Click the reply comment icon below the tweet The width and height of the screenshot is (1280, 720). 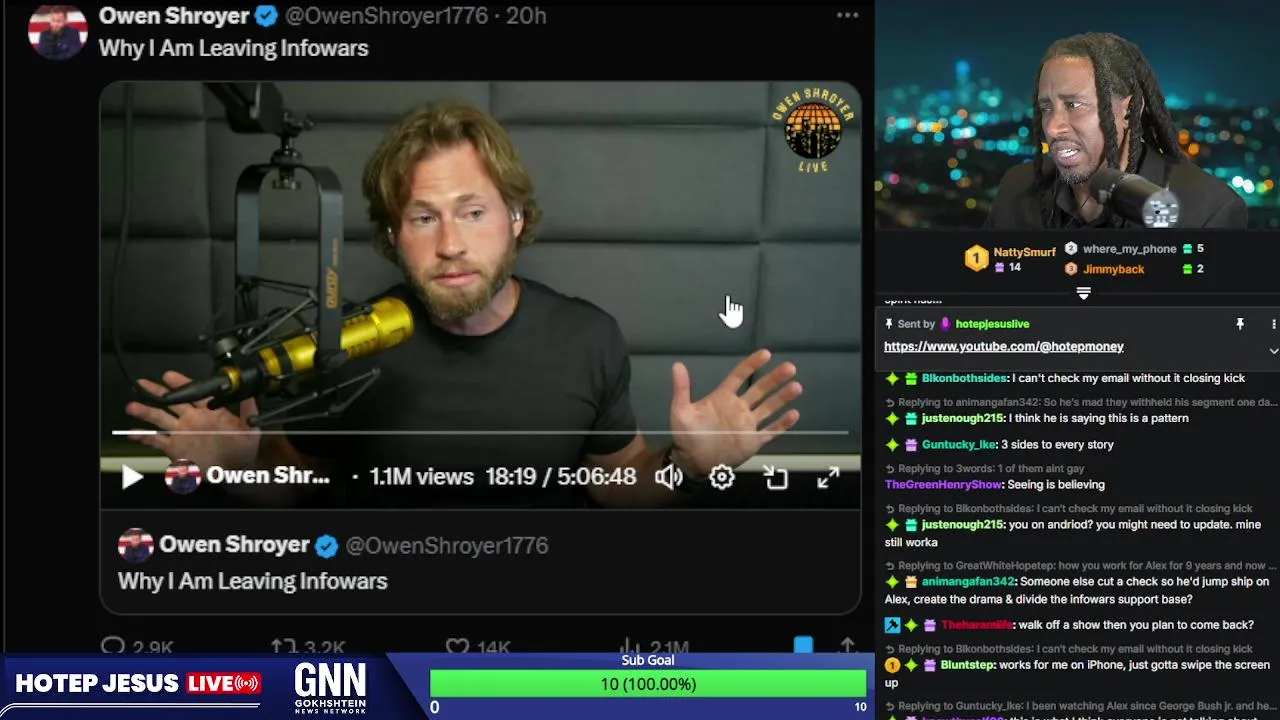(113, 646)
